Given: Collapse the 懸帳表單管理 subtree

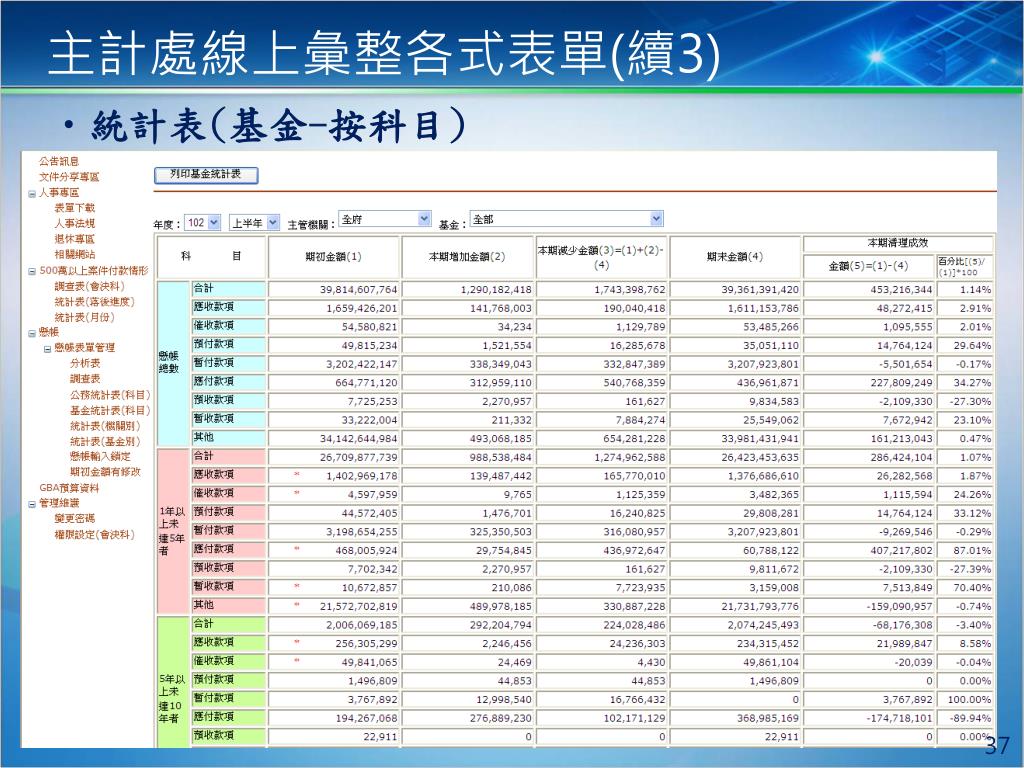Looking at the screenshot, I should click(47, 349).
